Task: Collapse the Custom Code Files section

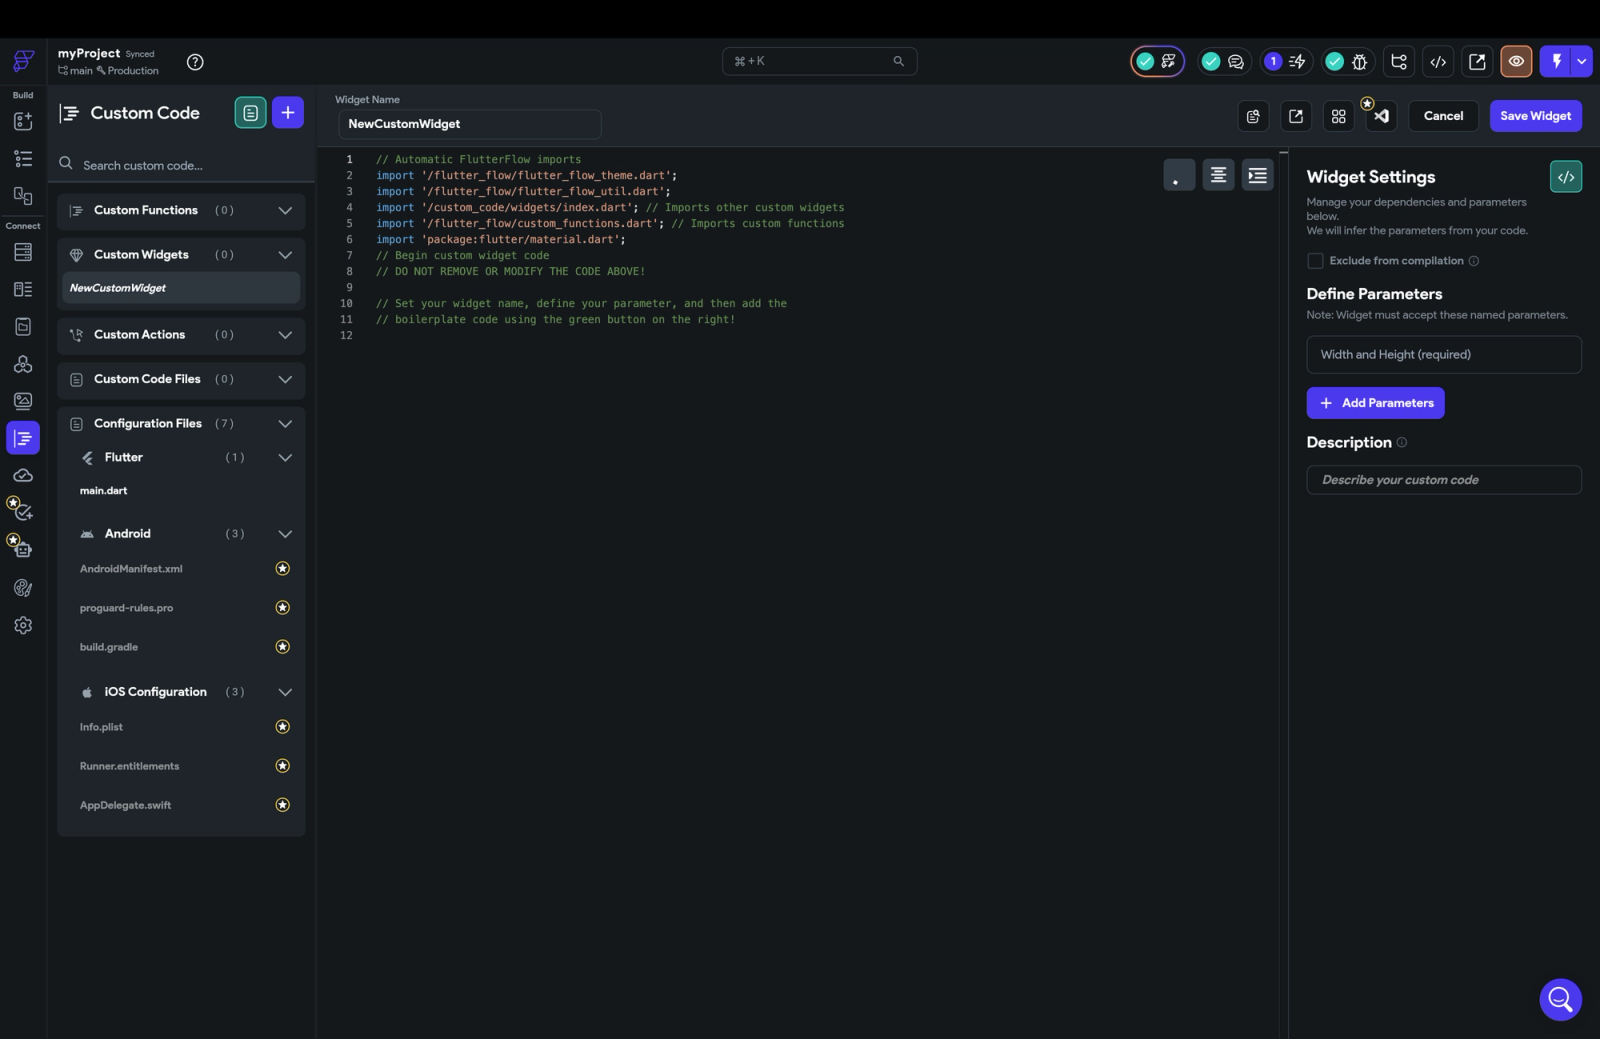Action: click(x=285, y=380)
